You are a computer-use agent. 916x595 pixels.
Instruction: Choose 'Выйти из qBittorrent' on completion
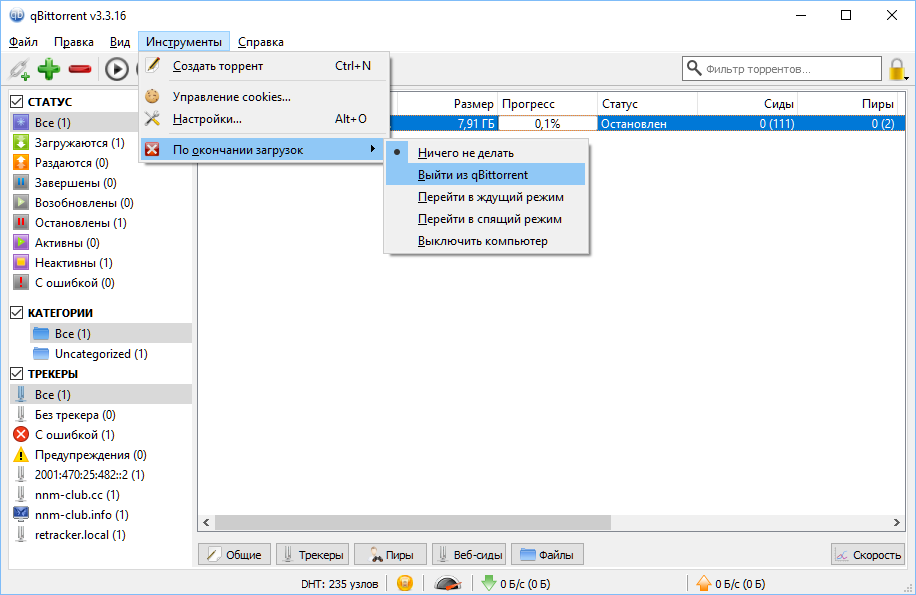(485, 175)
